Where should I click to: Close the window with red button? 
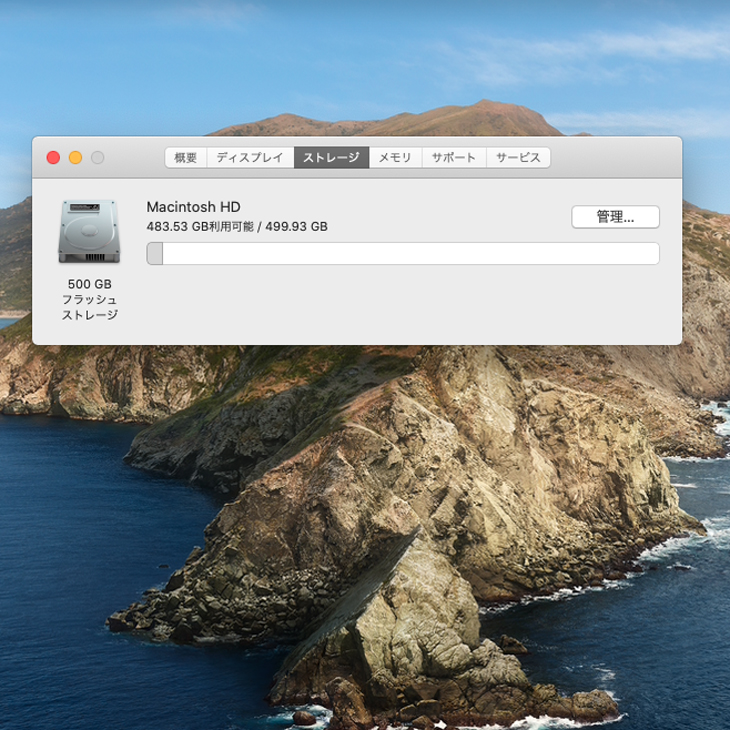pos(53,157)
